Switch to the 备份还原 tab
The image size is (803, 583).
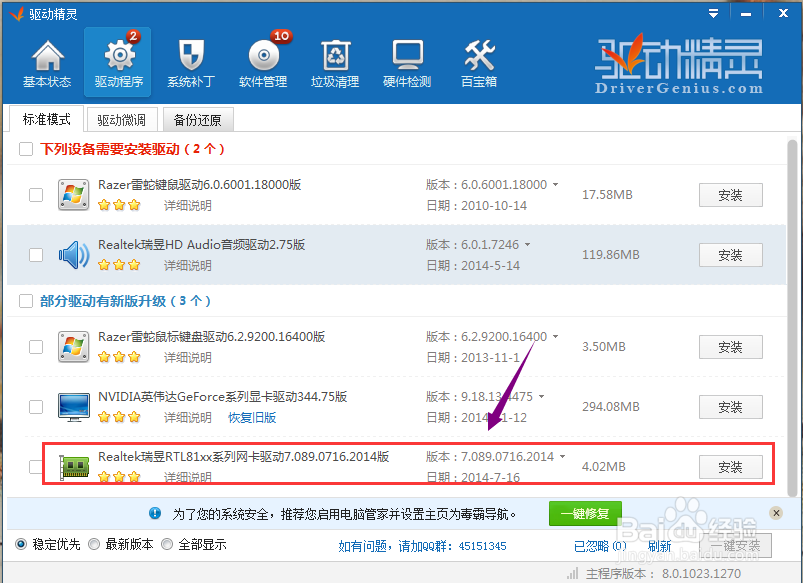point(198,120)
